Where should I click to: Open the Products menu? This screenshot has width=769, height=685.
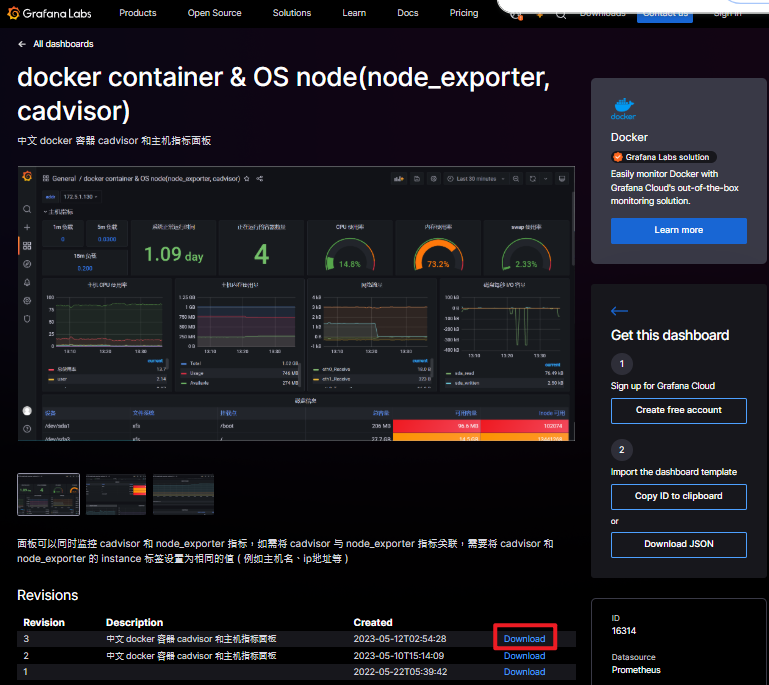[x=137, y=13]
